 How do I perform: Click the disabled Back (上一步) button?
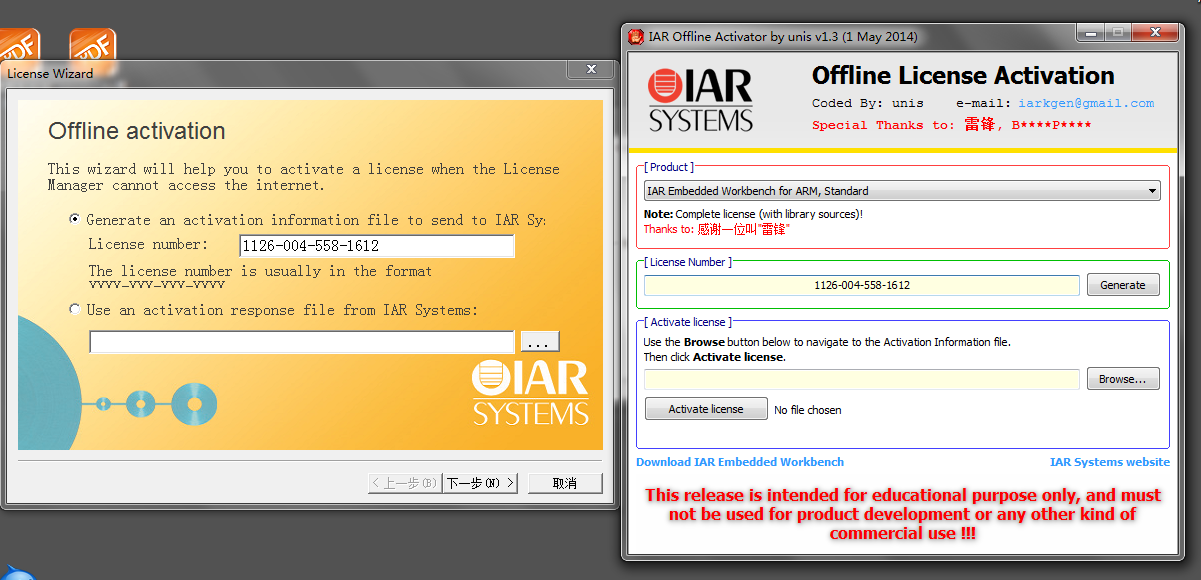coord(405,483)
